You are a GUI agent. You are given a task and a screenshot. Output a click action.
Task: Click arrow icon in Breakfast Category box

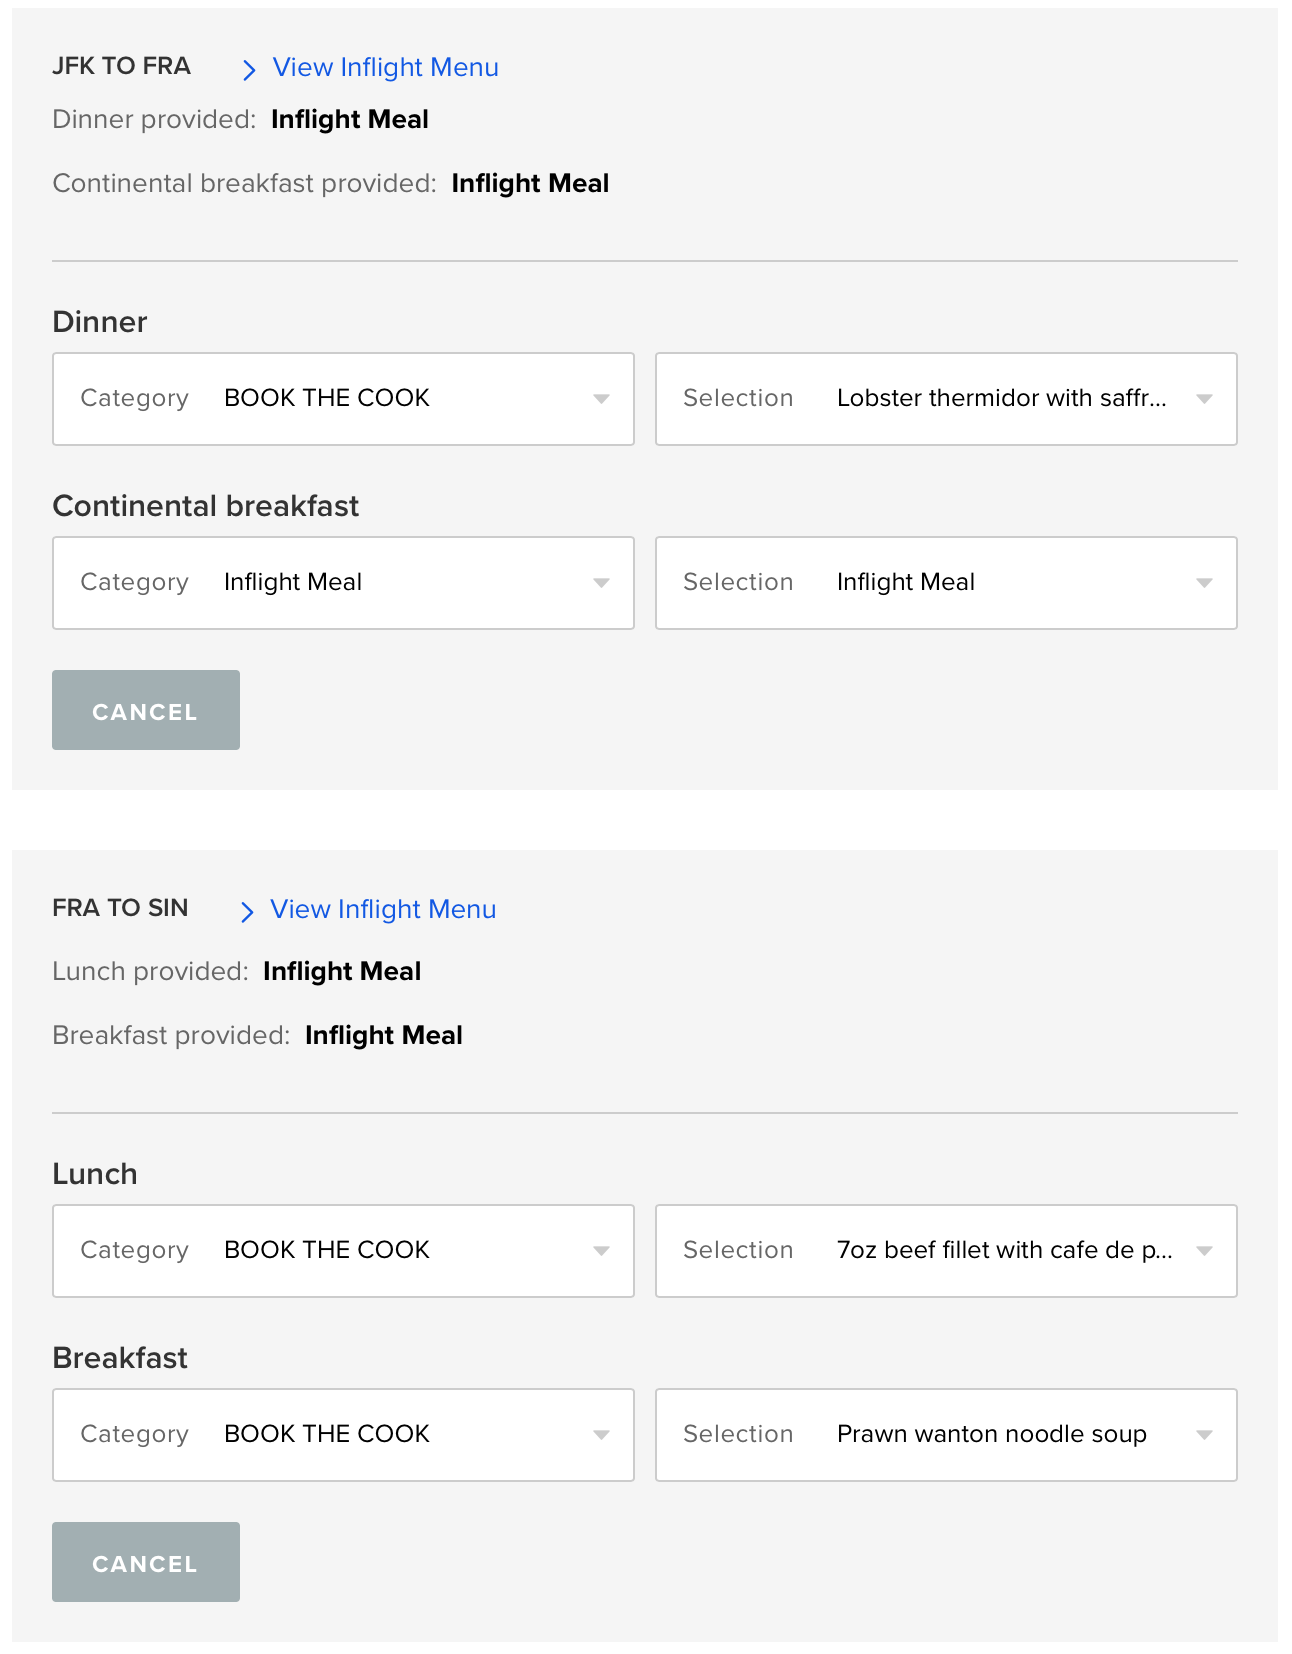pyautogui.click(x=601, y=1435)
